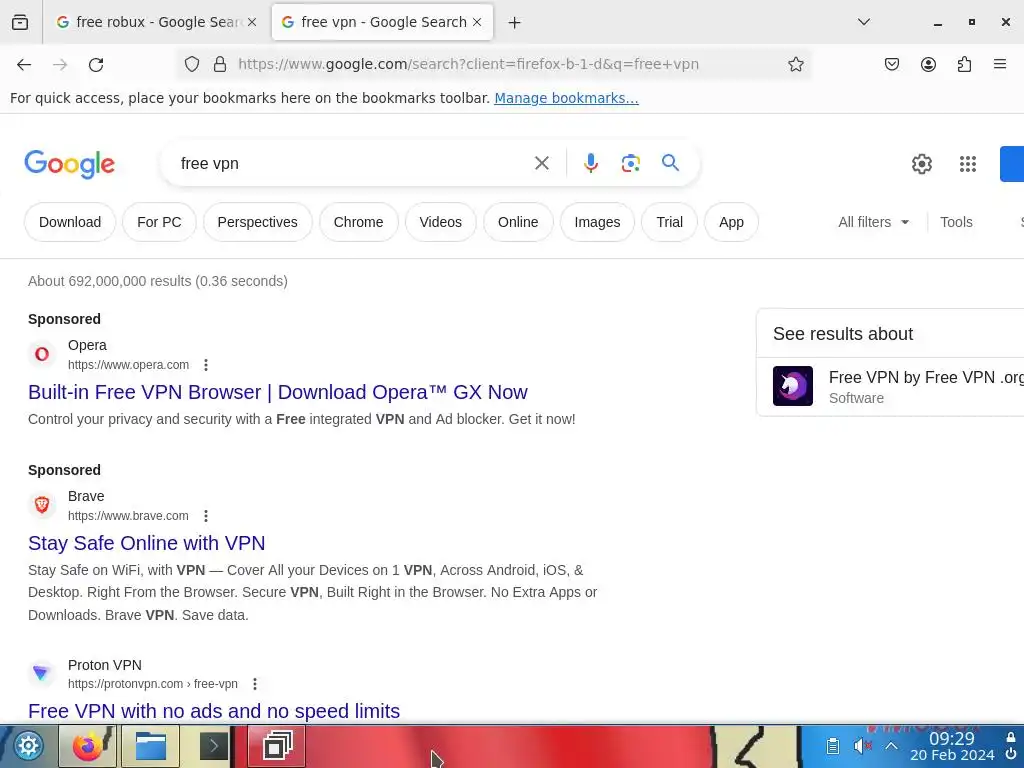Screen dimensions: 1024x768
Task: Click the Free VPN unicorn thumbnail
Action: pos(793,386)
